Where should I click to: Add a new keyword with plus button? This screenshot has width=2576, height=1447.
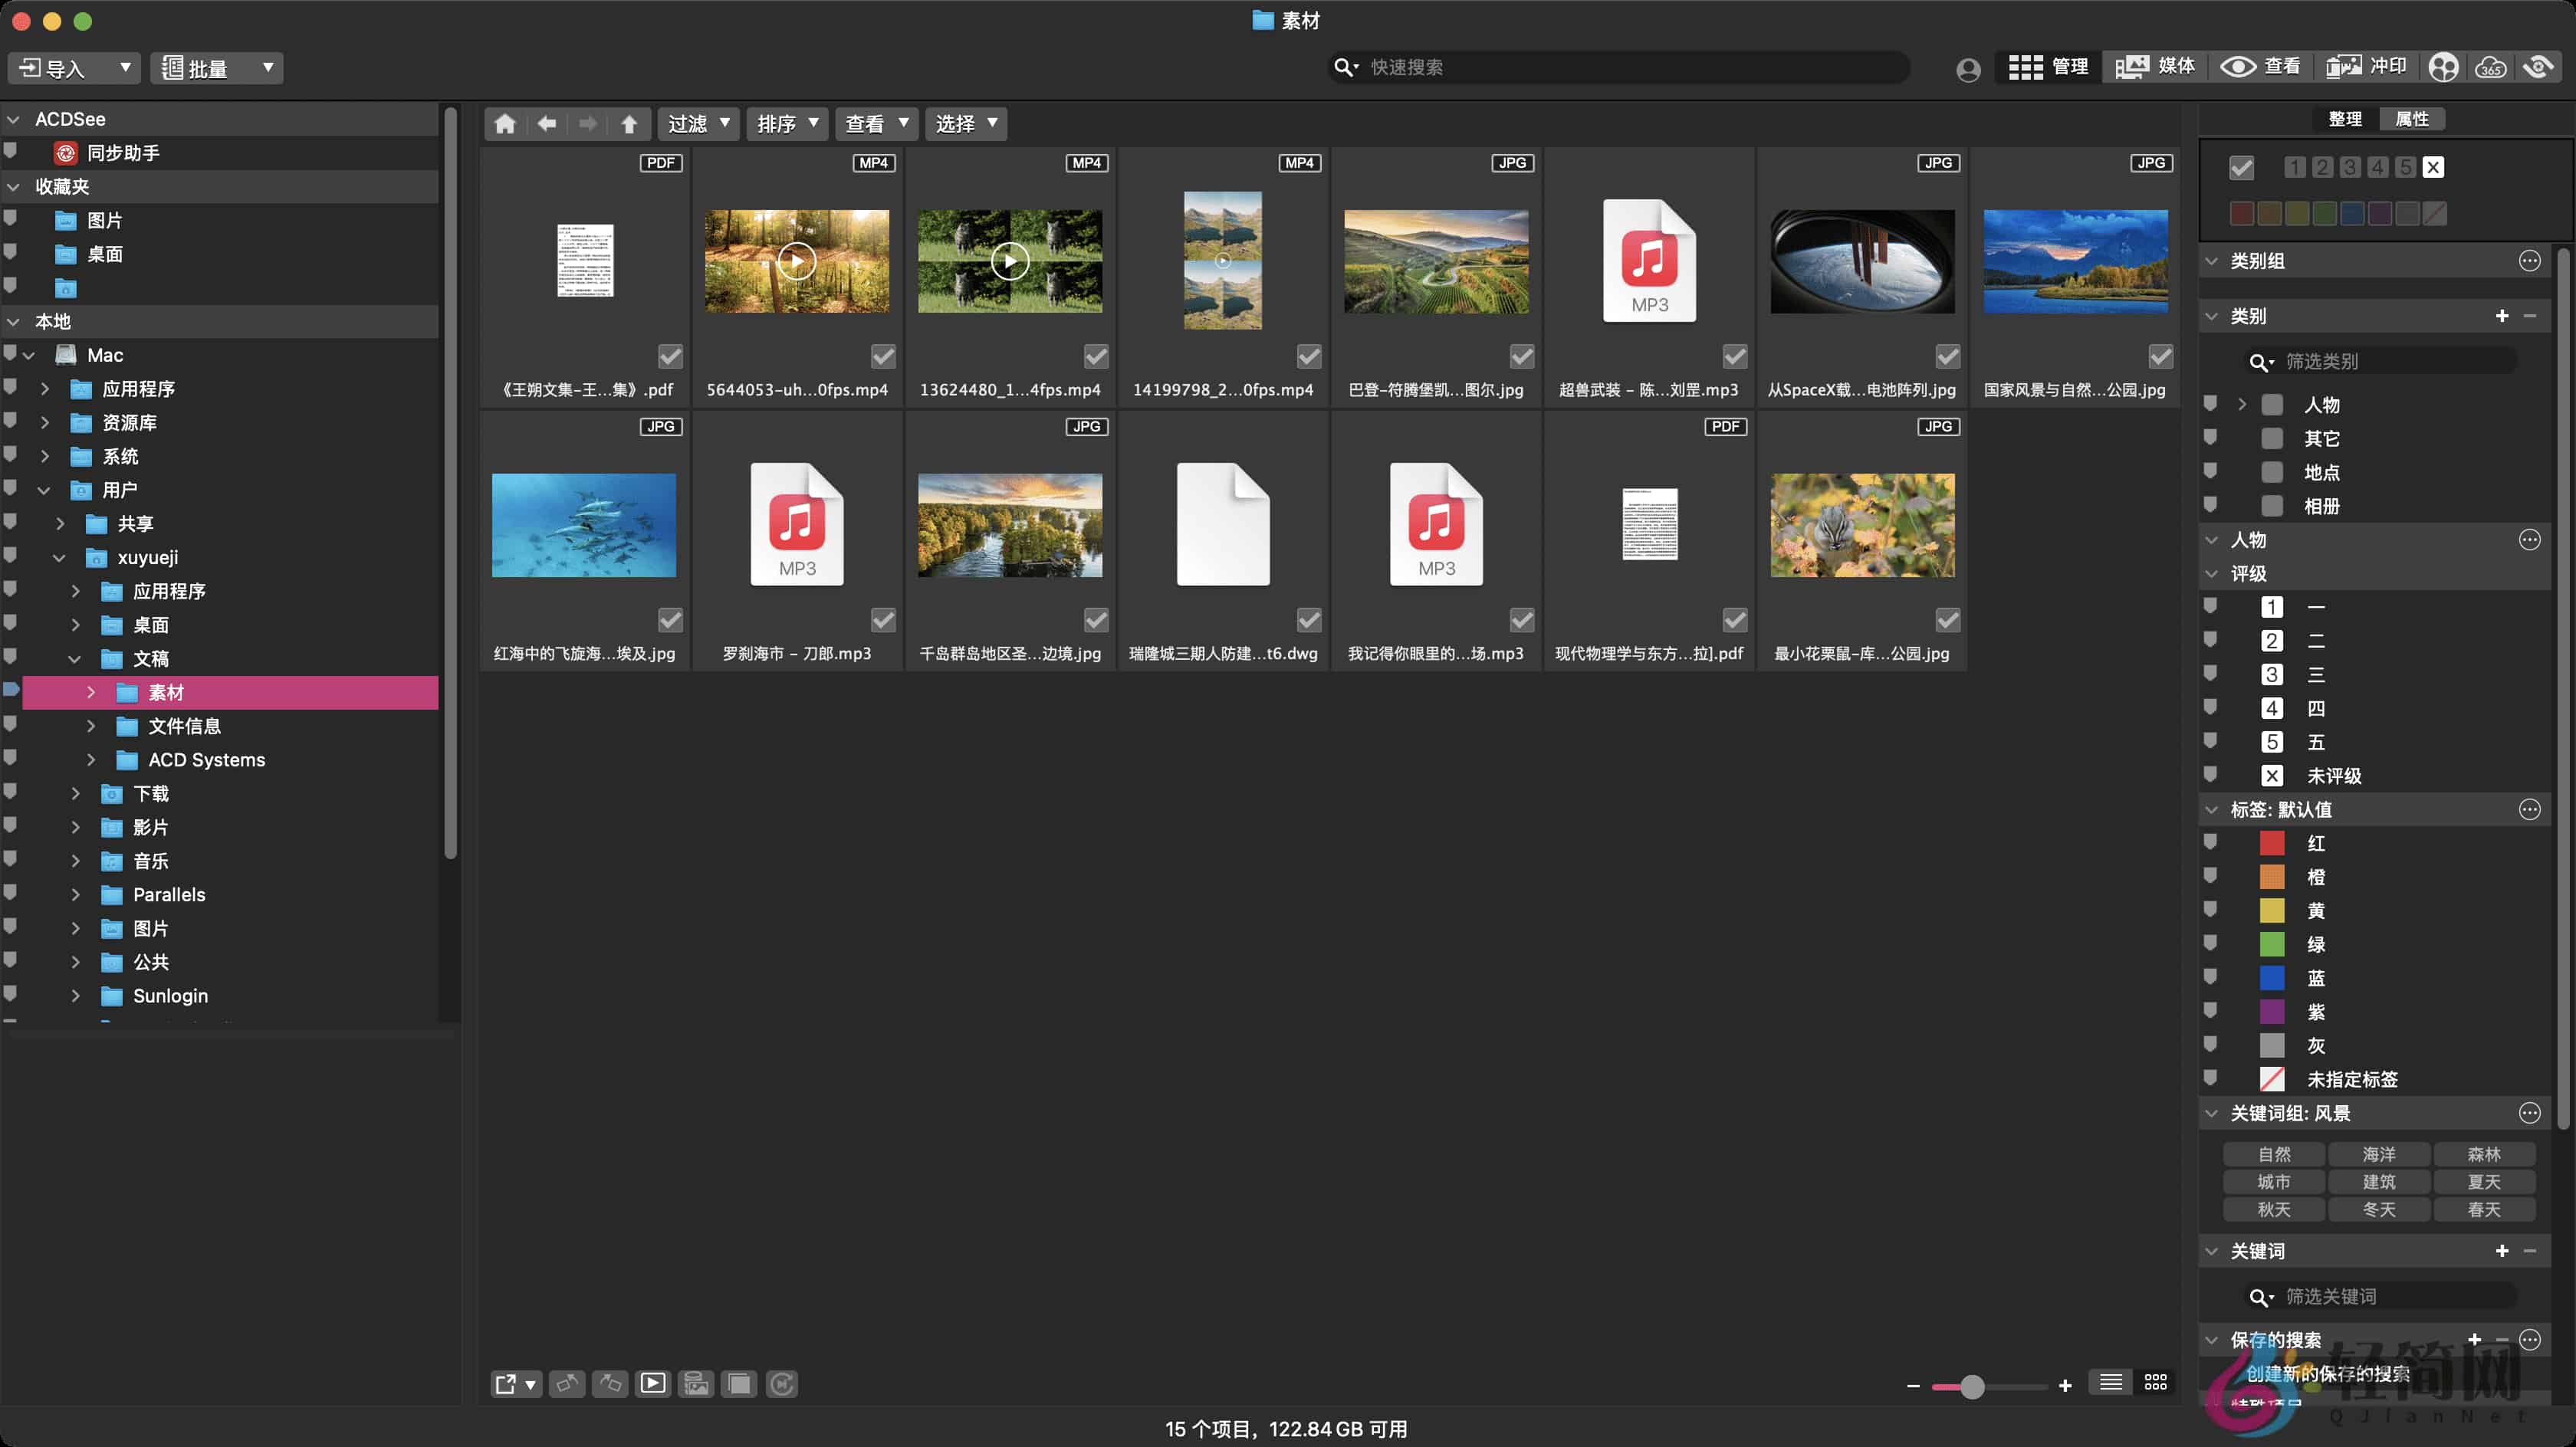point(2503,1250)
